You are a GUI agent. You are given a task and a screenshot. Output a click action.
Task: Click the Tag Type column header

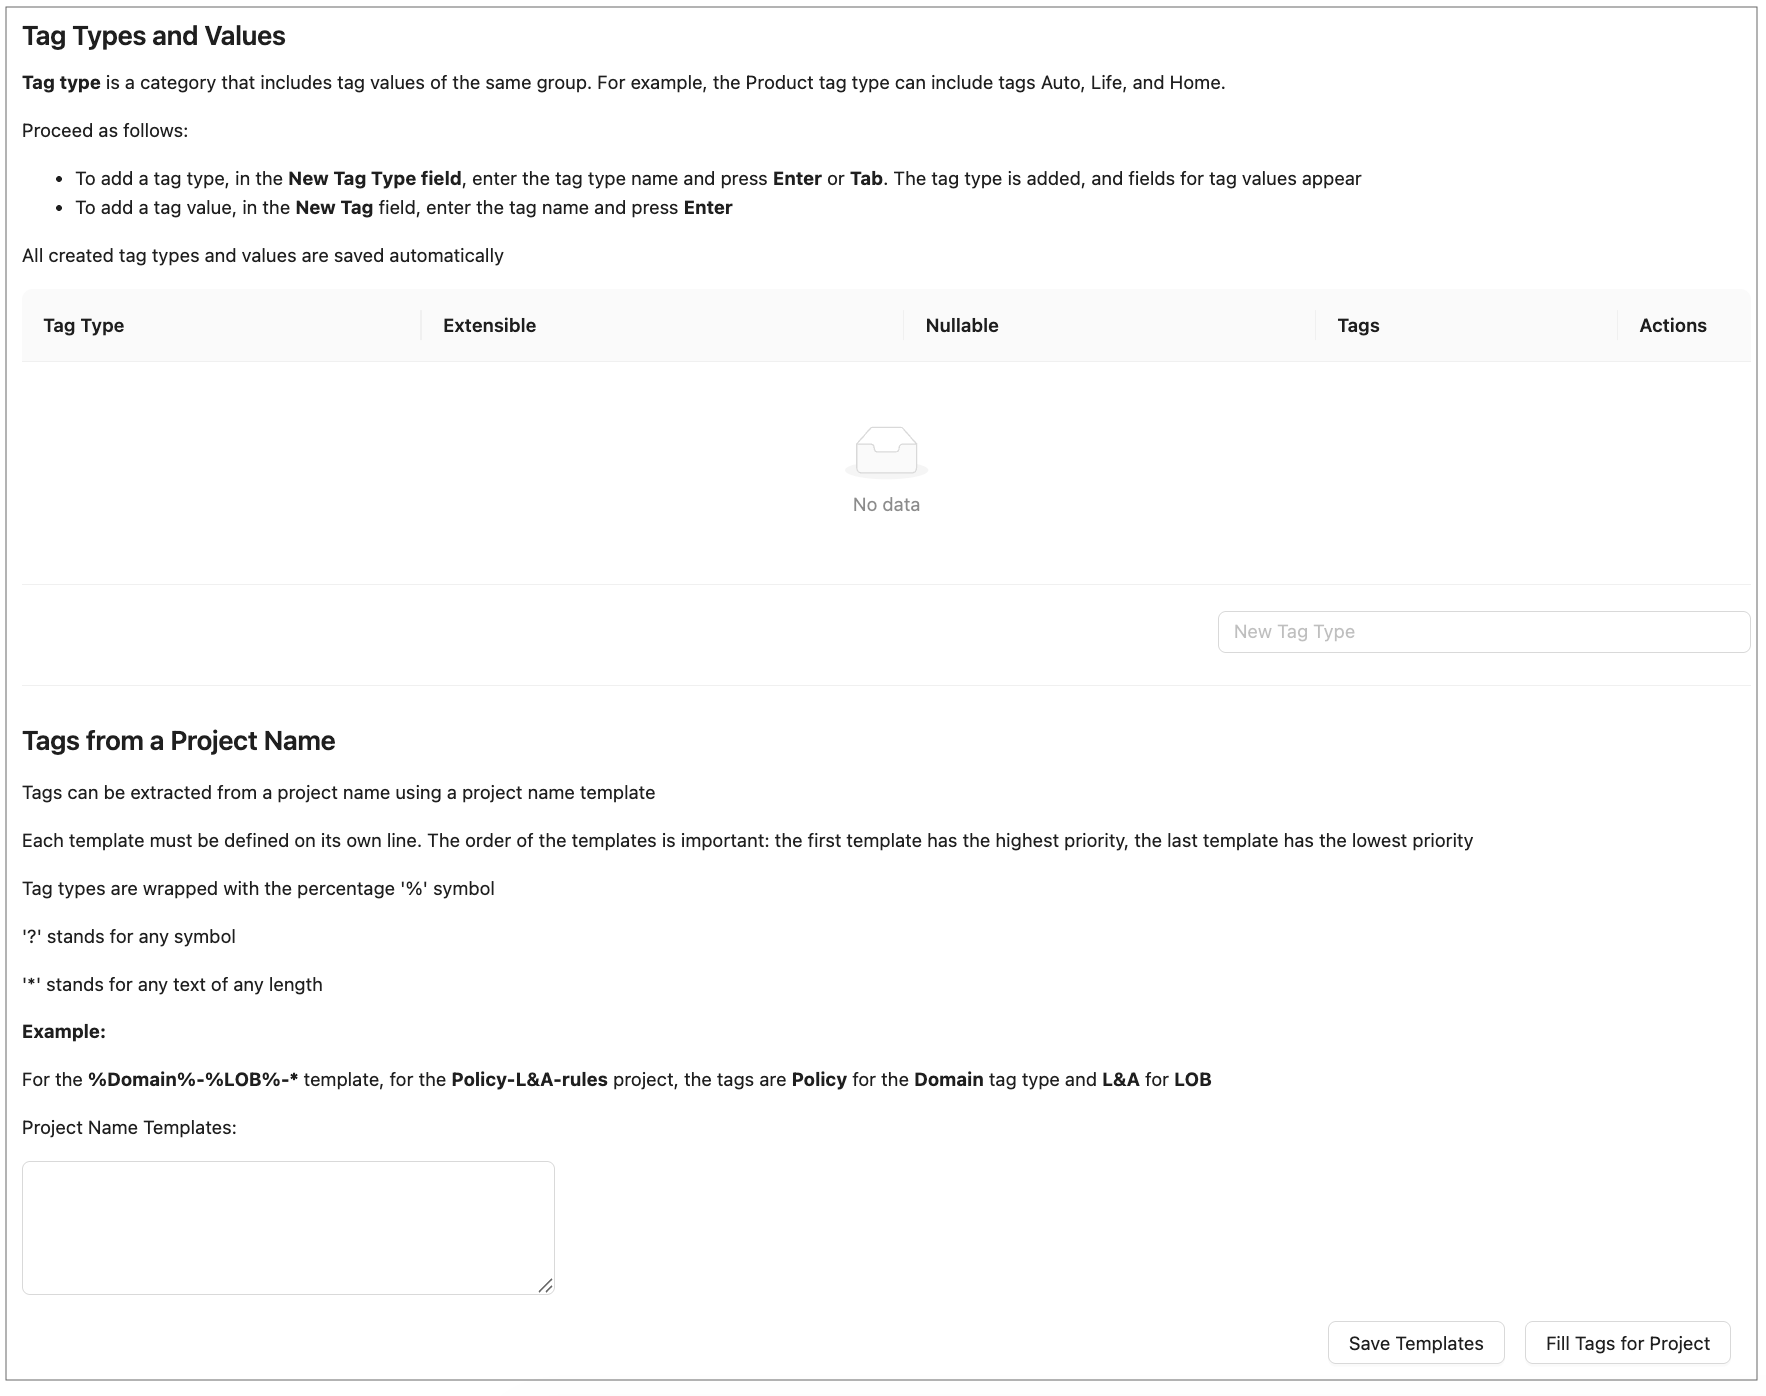click(x=84, y=325)
